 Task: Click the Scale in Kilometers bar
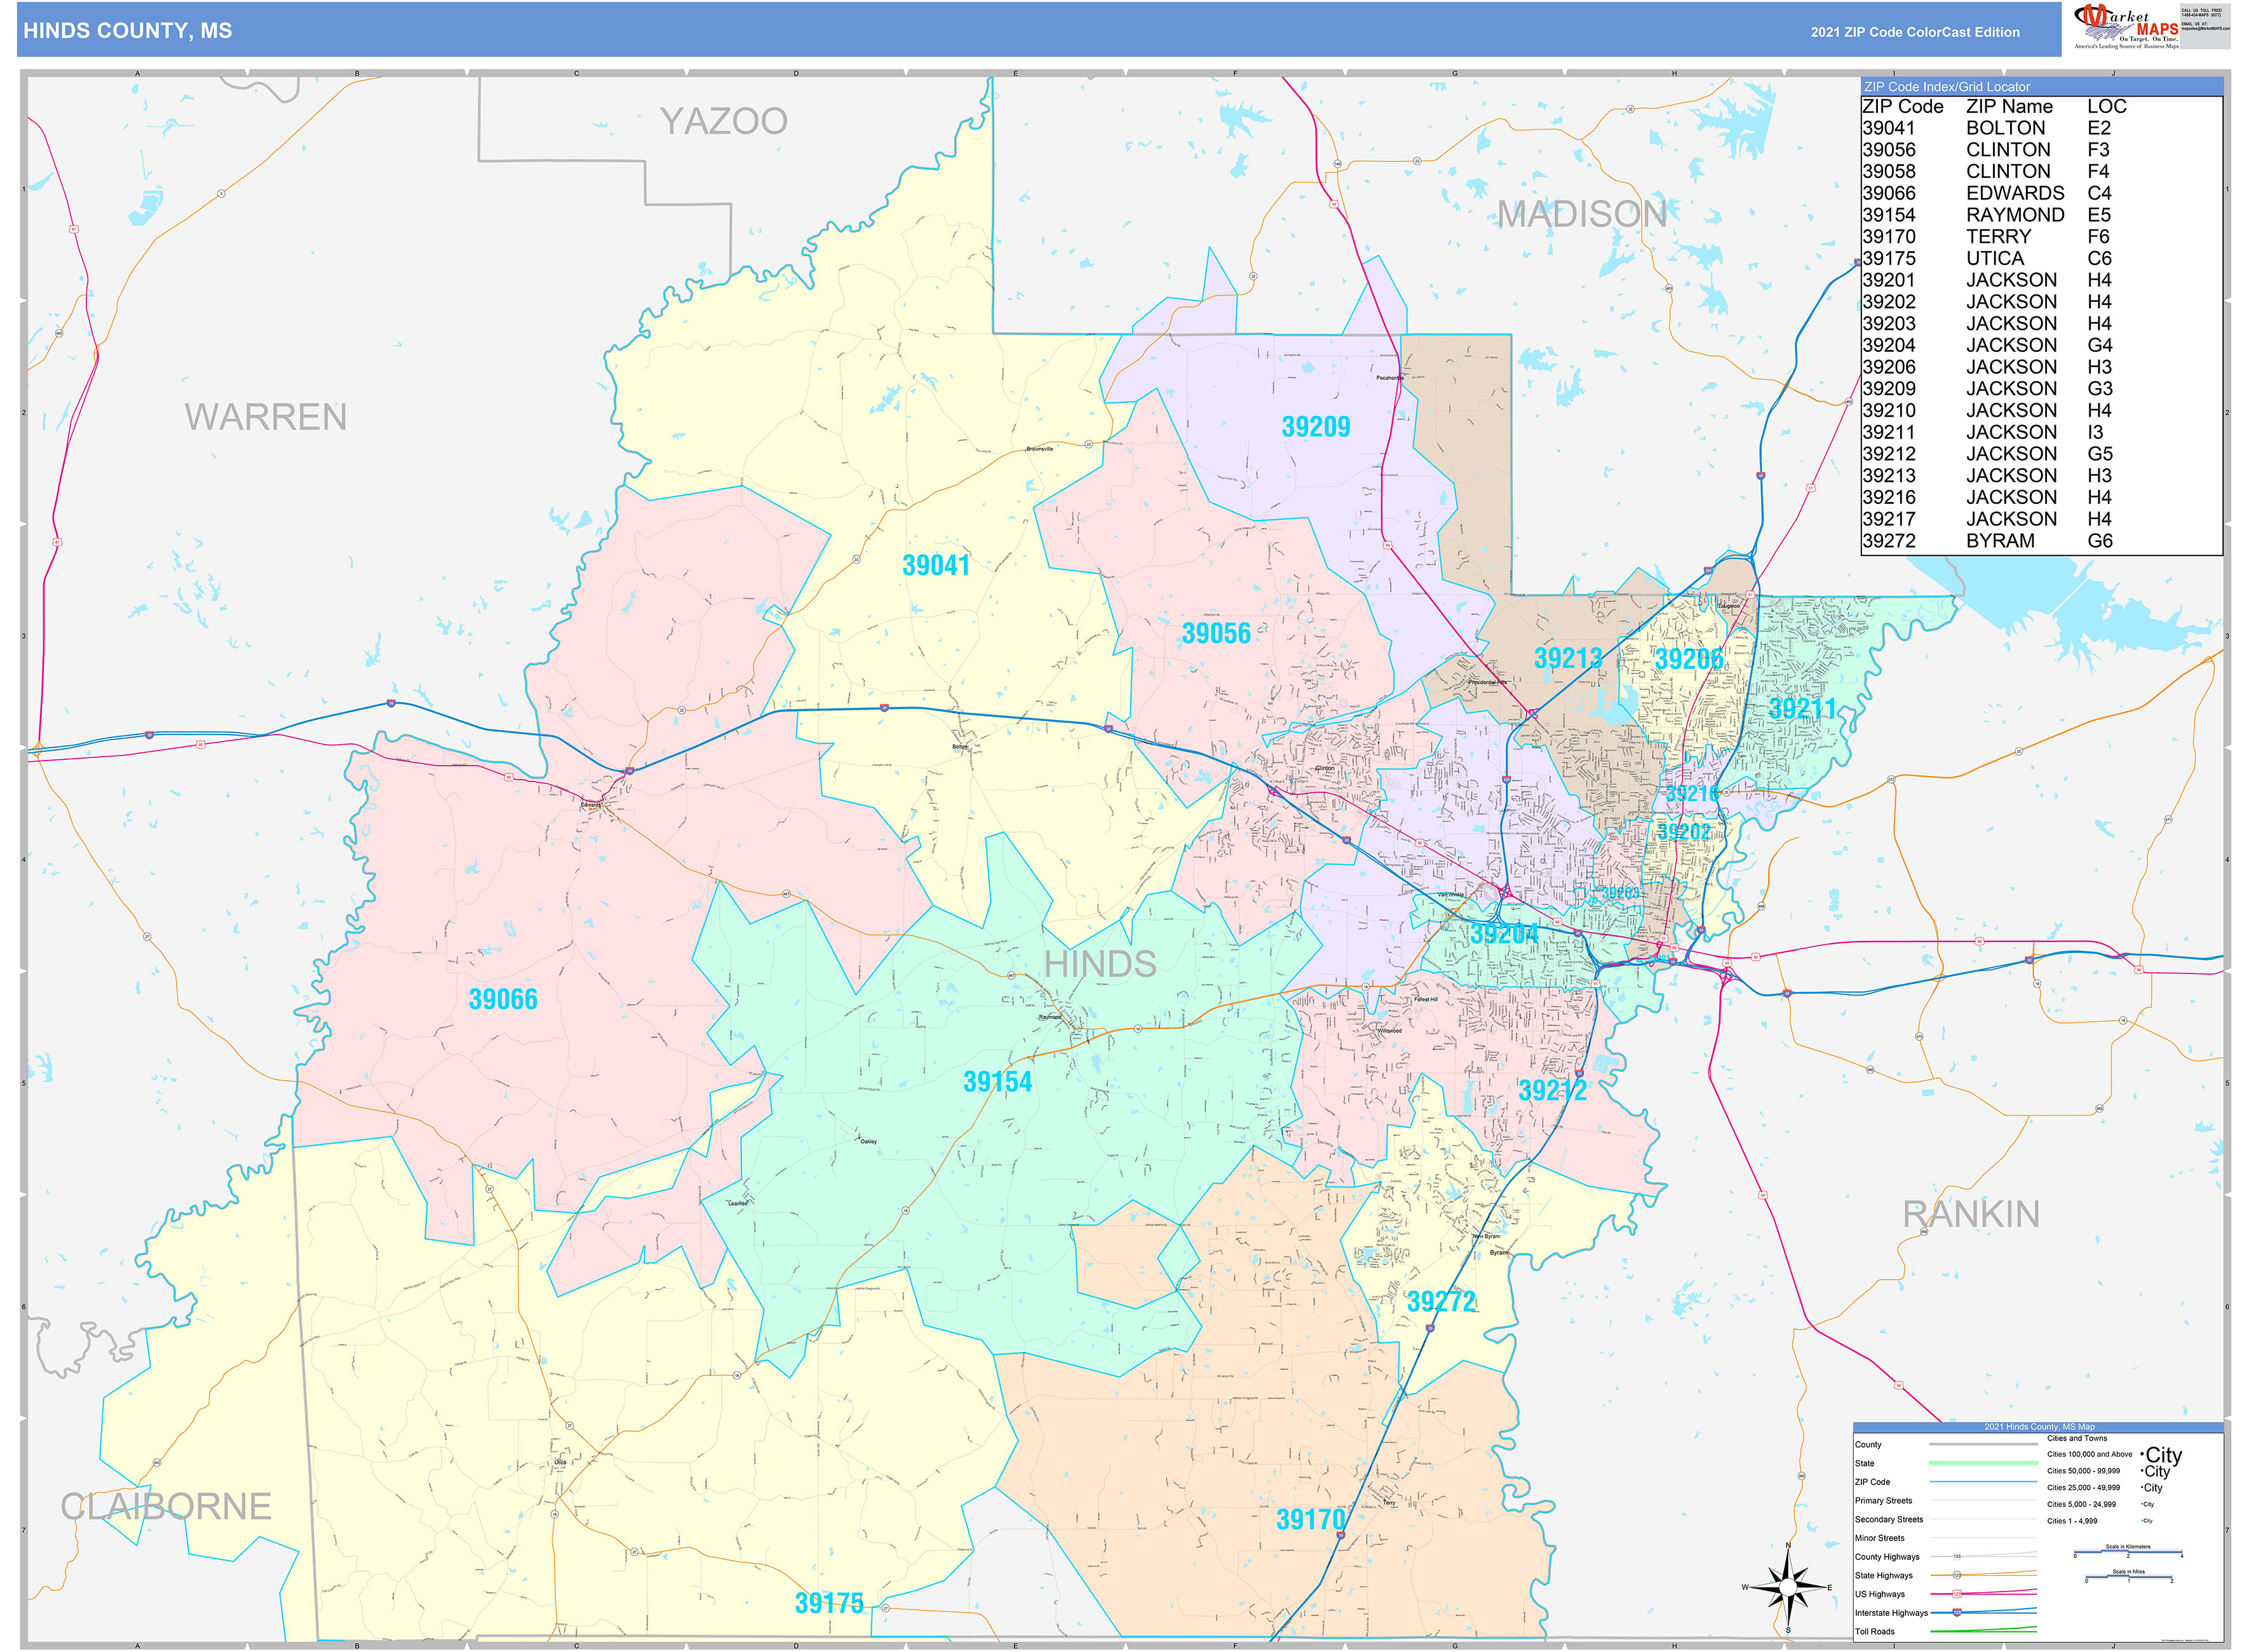[x=2128, y=1552]
